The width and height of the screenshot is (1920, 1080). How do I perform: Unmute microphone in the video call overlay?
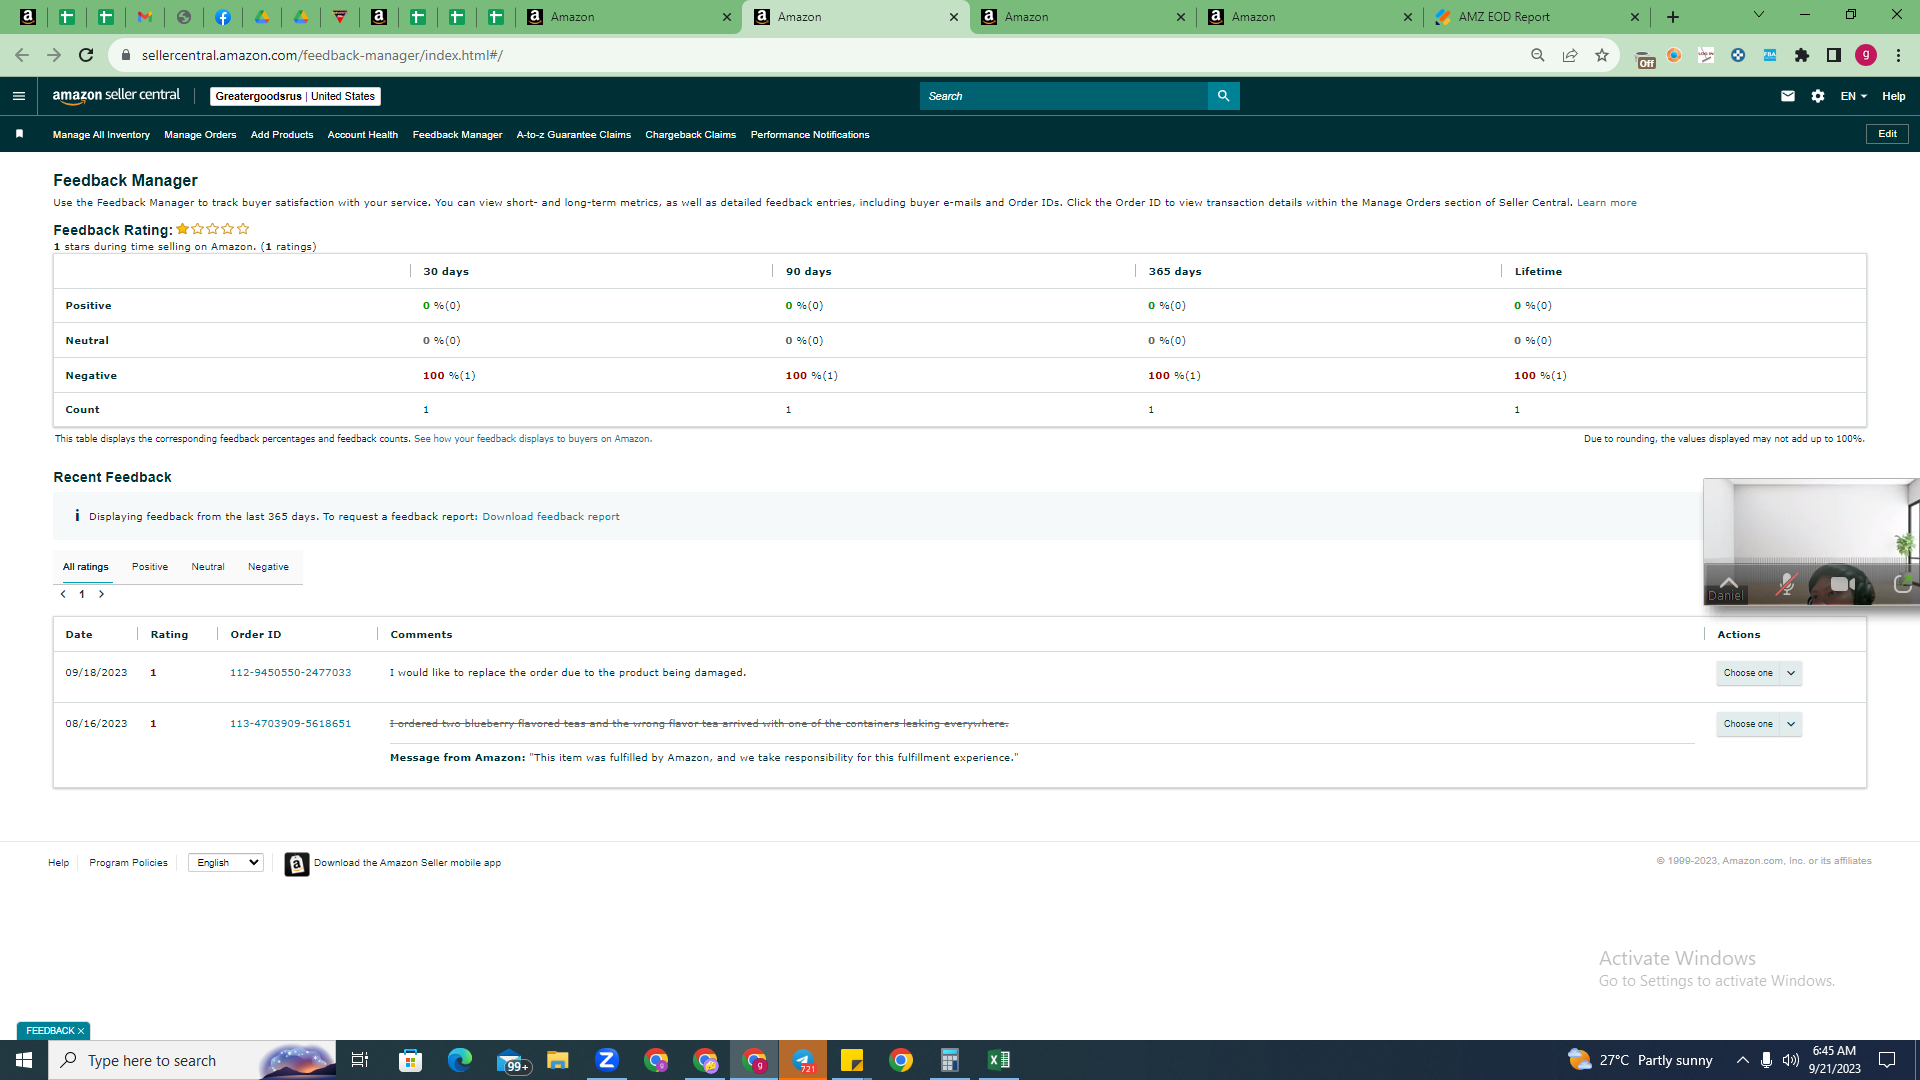click(1786, 584)
